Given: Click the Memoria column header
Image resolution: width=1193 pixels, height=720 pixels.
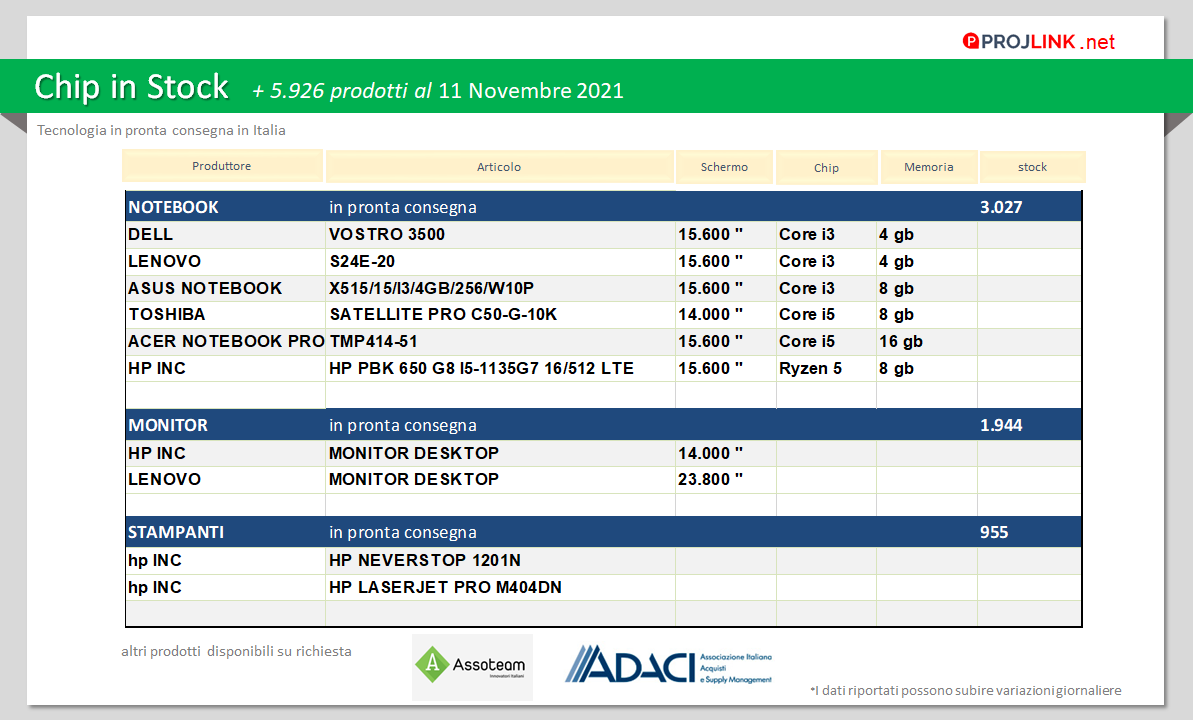Looking at the screenshot, I should (x=928, y=167).
